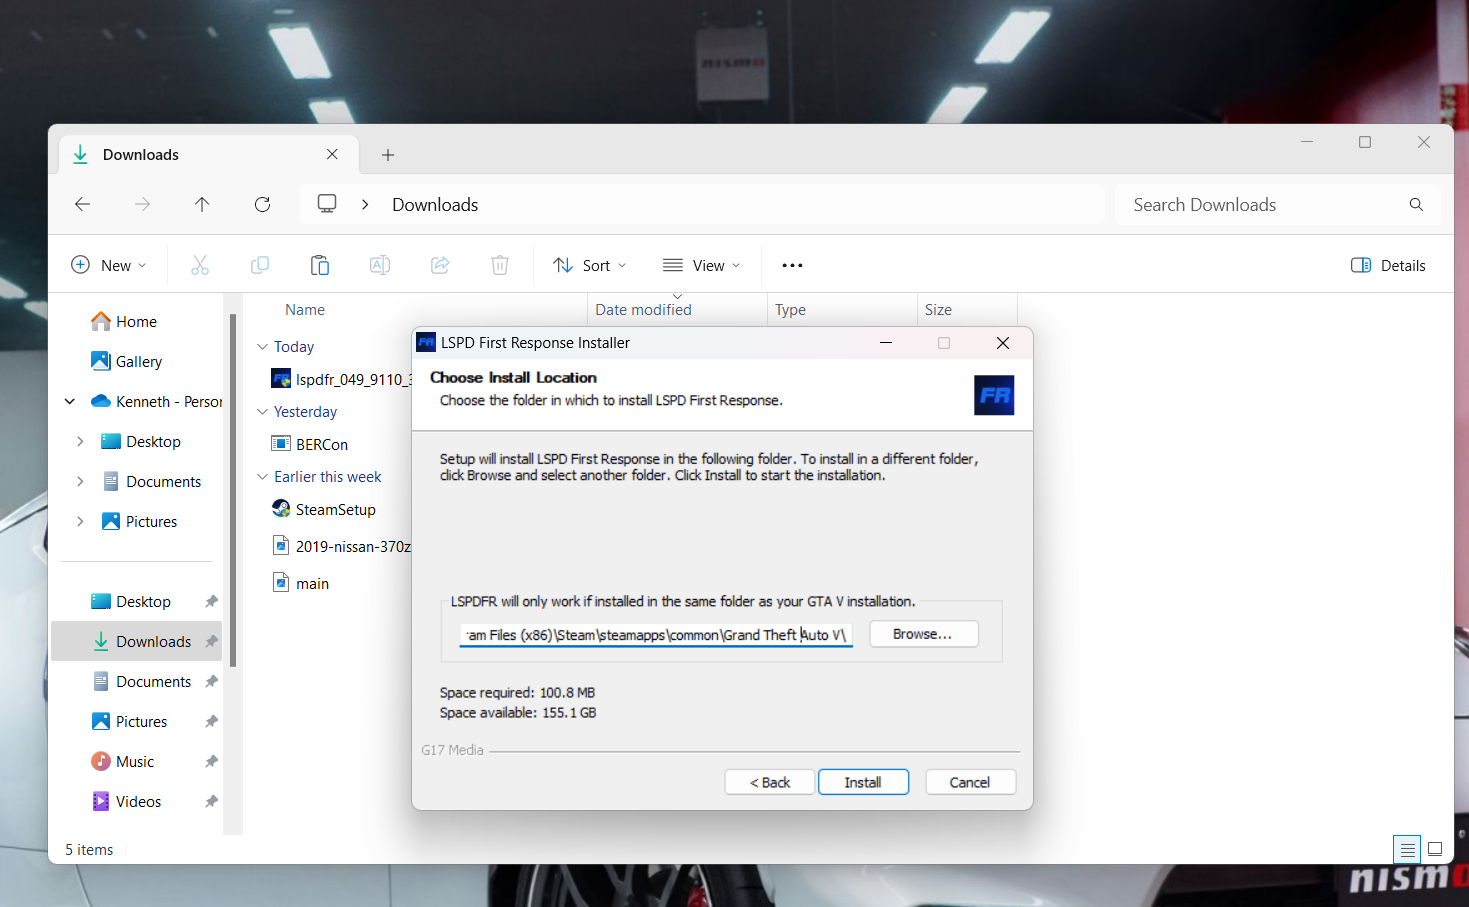Cancel the LSPD First Response setup
Viewport: 1469px width, 907px height.
pyautogui.click(x=969, y=782)
